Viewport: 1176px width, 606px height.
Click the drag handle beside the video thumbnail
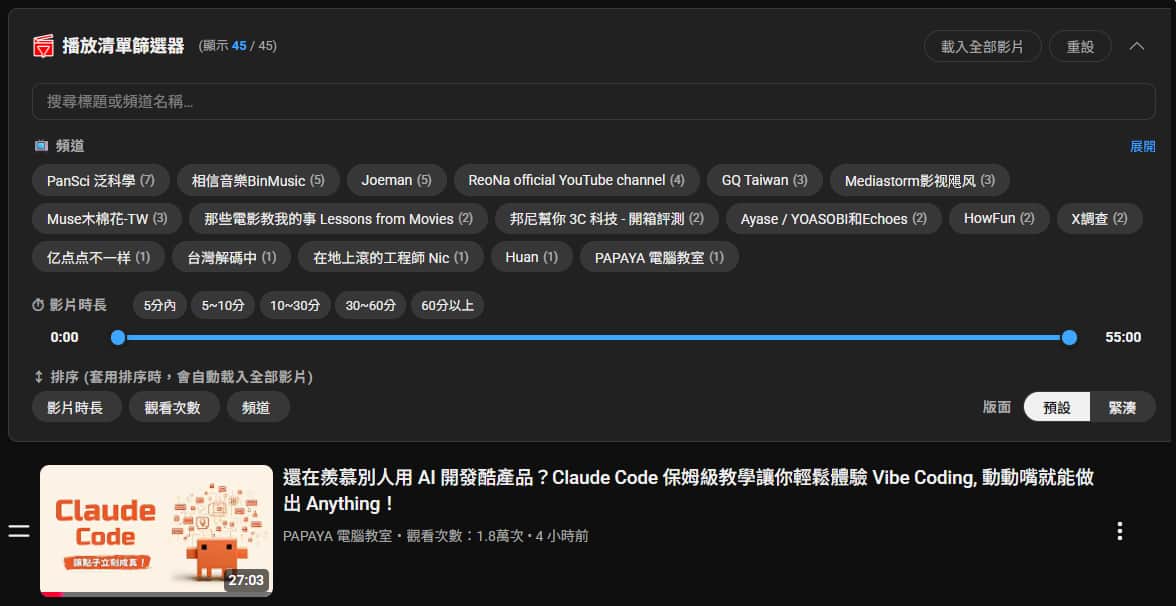click(x=18, y=531)
